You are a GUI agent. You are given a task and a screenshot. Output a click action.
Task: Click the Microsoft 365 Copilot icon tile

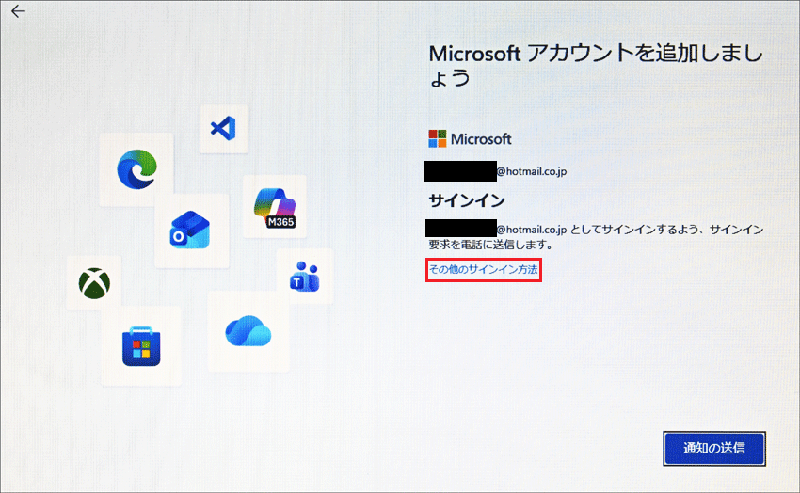click(275, 207)
